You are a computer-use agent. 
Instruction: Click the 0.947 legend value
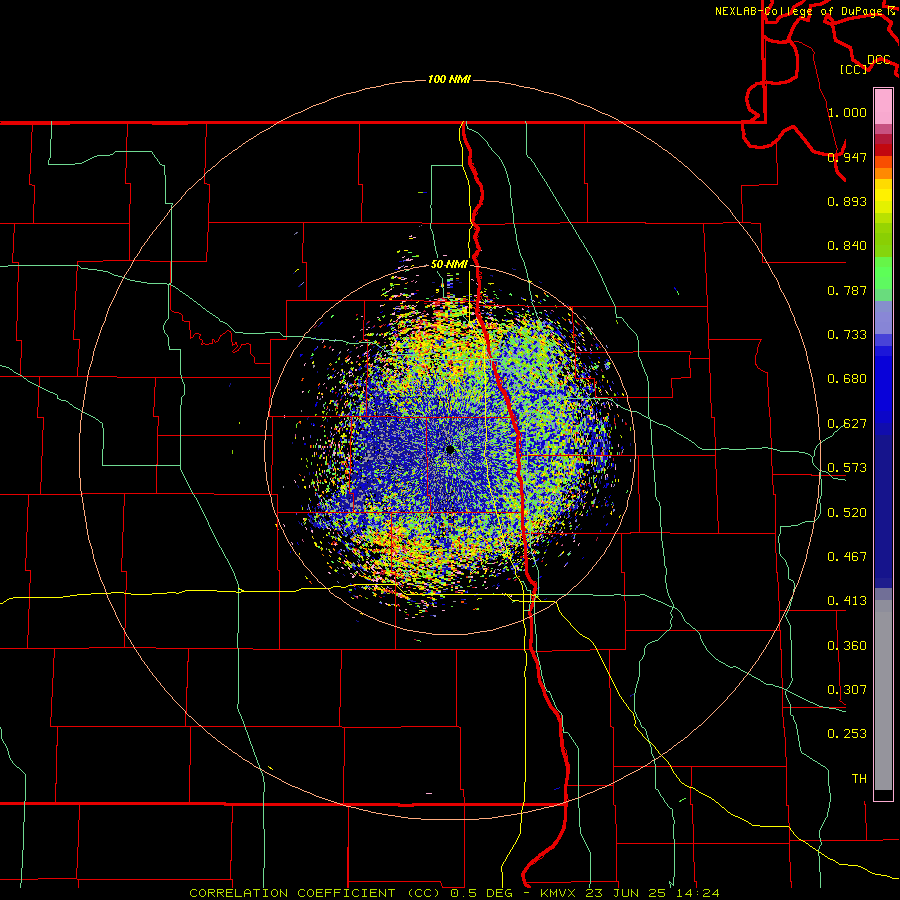(847, 157)
